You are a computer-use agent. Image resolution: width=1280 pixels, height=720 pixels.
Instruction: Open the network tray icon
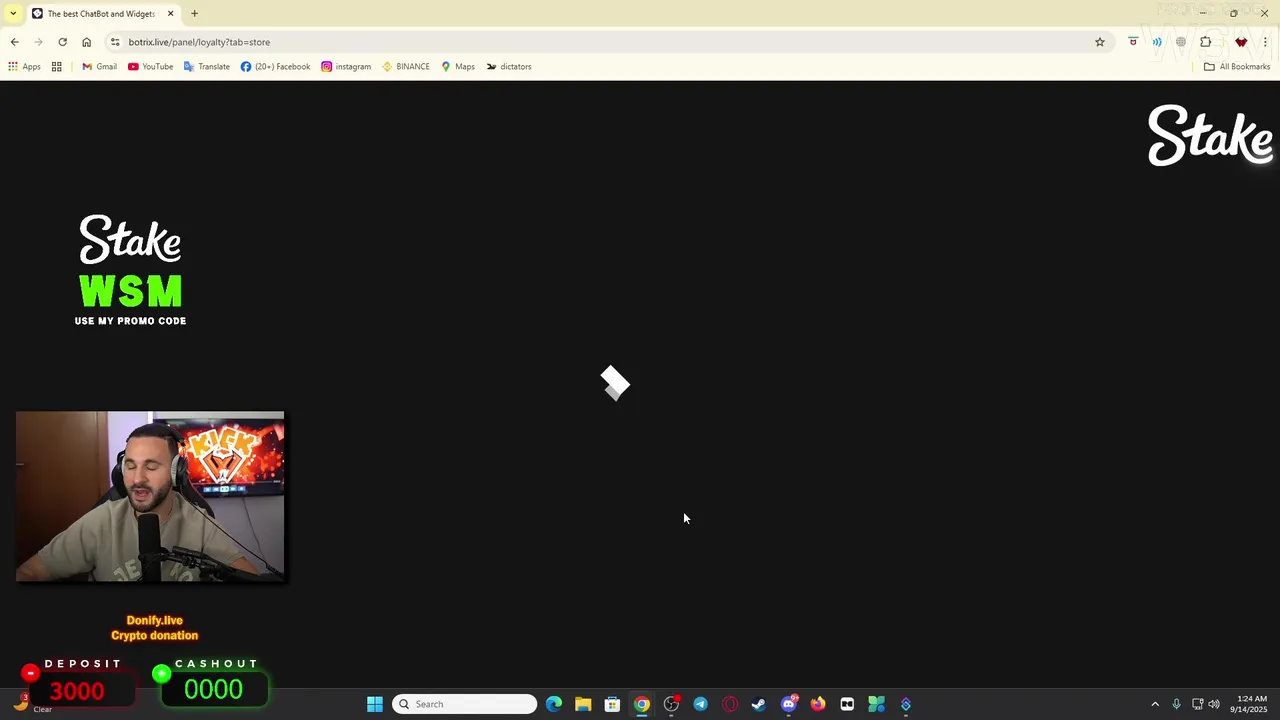(1197, 704)
